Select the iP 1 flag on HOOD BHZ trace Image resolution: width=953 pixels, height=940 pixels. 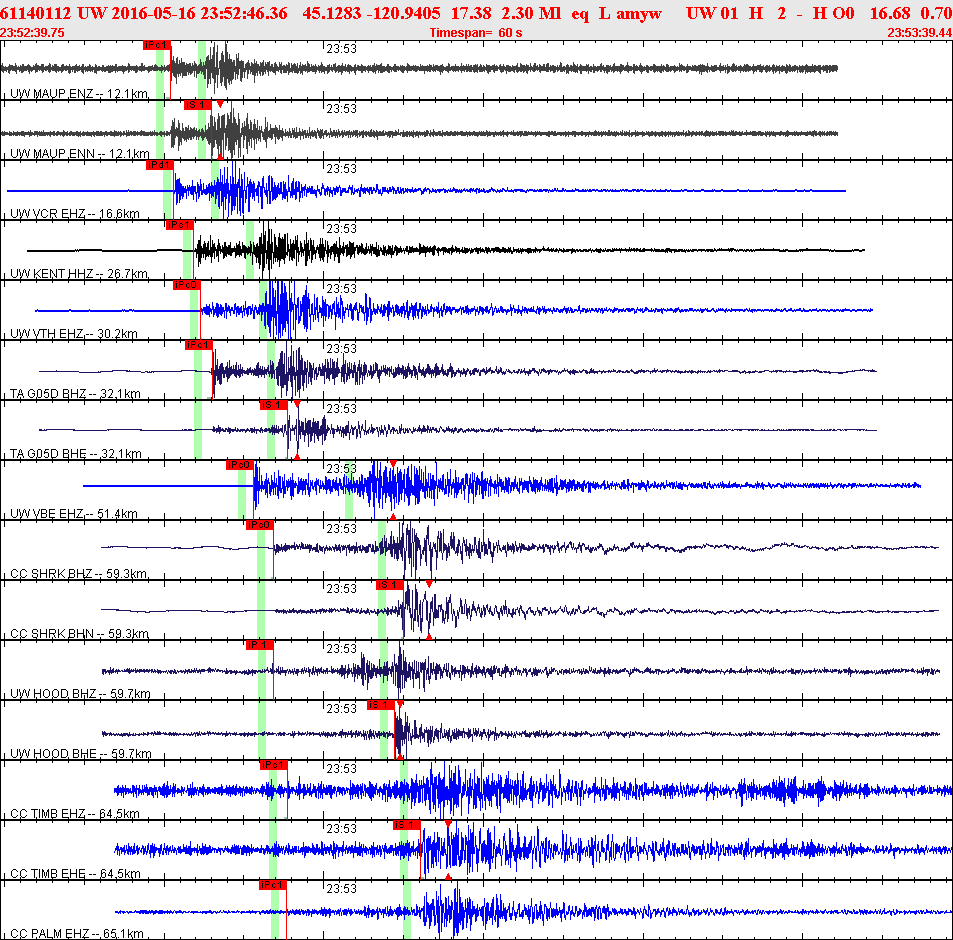260,645
